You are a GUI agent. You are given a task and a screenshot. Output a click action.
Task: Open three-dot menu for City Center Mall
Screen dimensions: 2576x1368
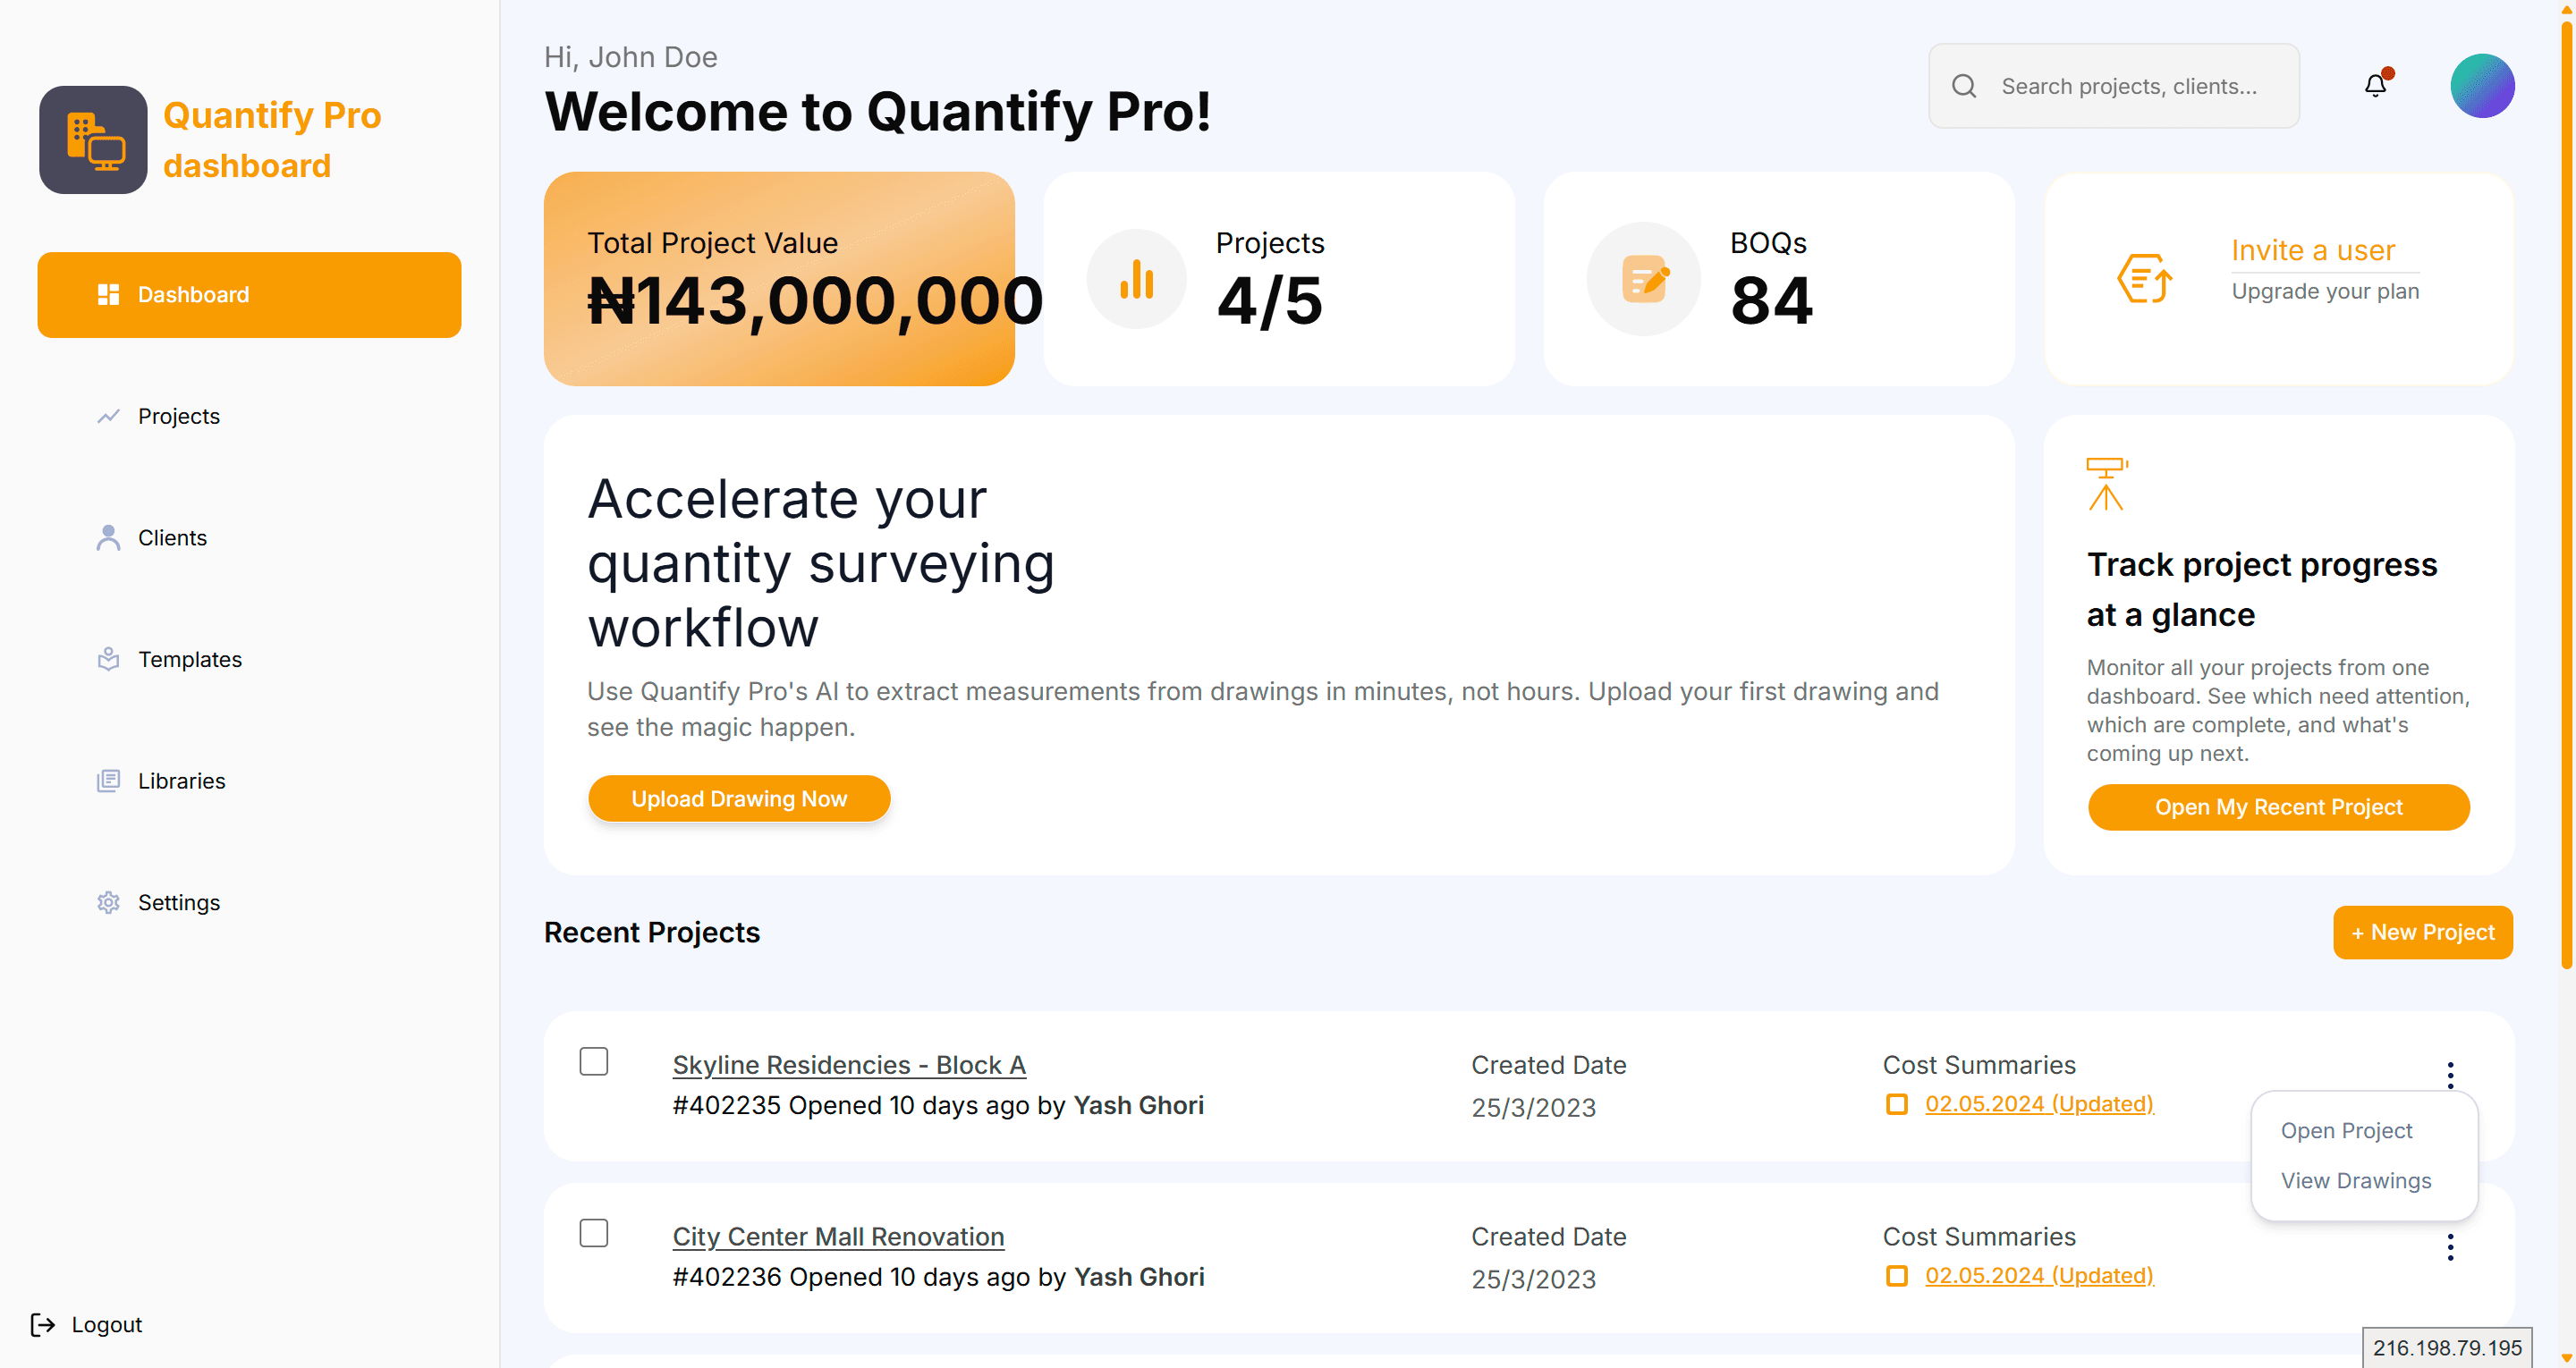pyautogui.click(x=2449, y=1247)
